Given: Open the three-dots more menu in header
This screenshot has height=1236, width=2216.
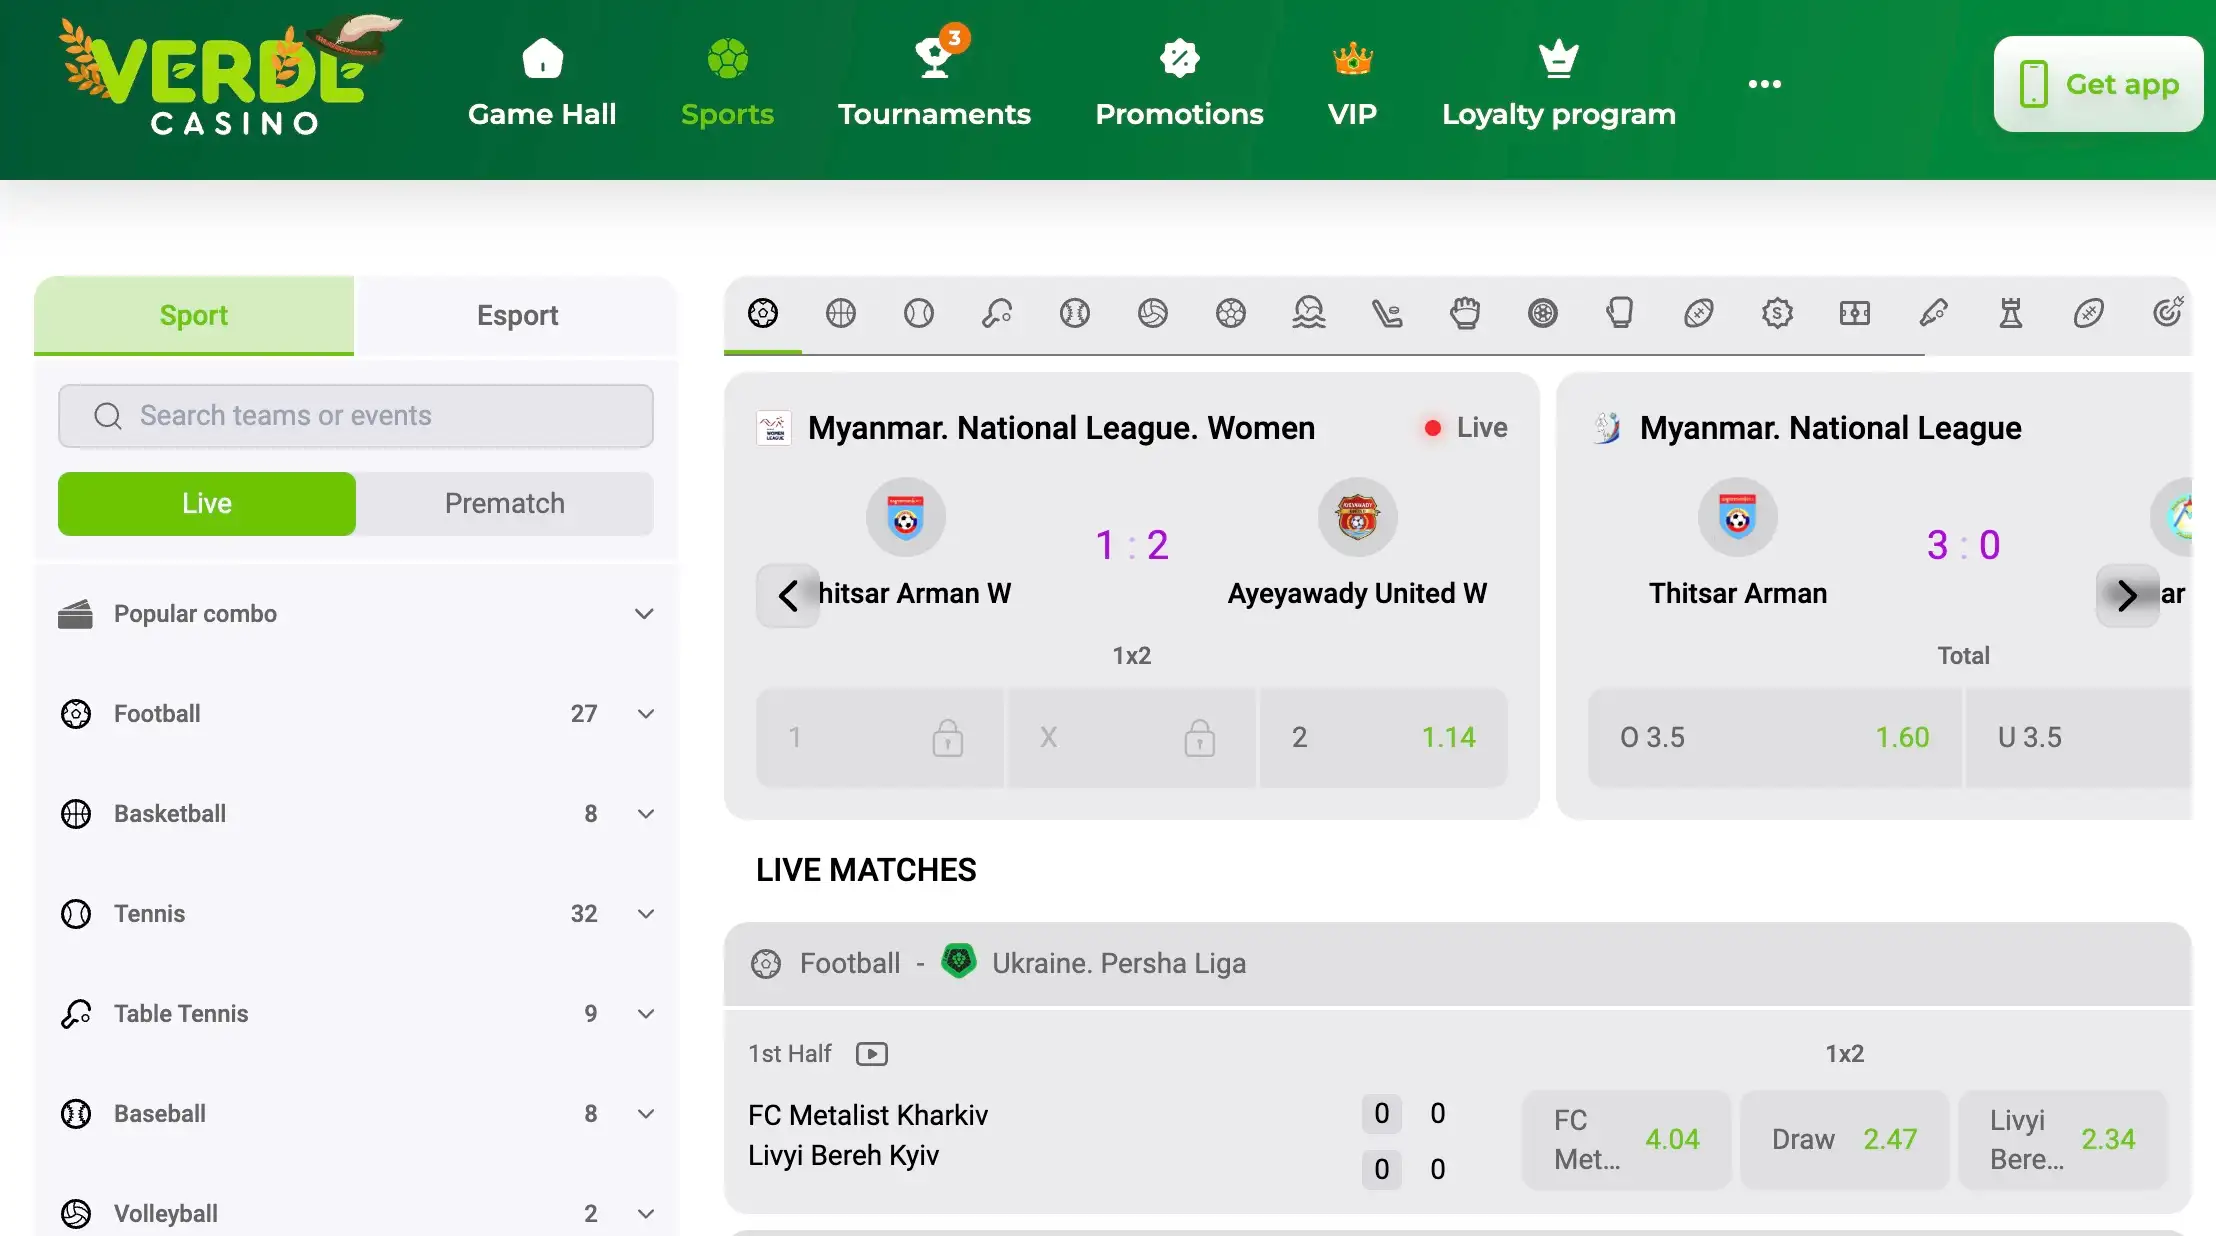Looking at the screenshot, I should (x=1765, y=84).
